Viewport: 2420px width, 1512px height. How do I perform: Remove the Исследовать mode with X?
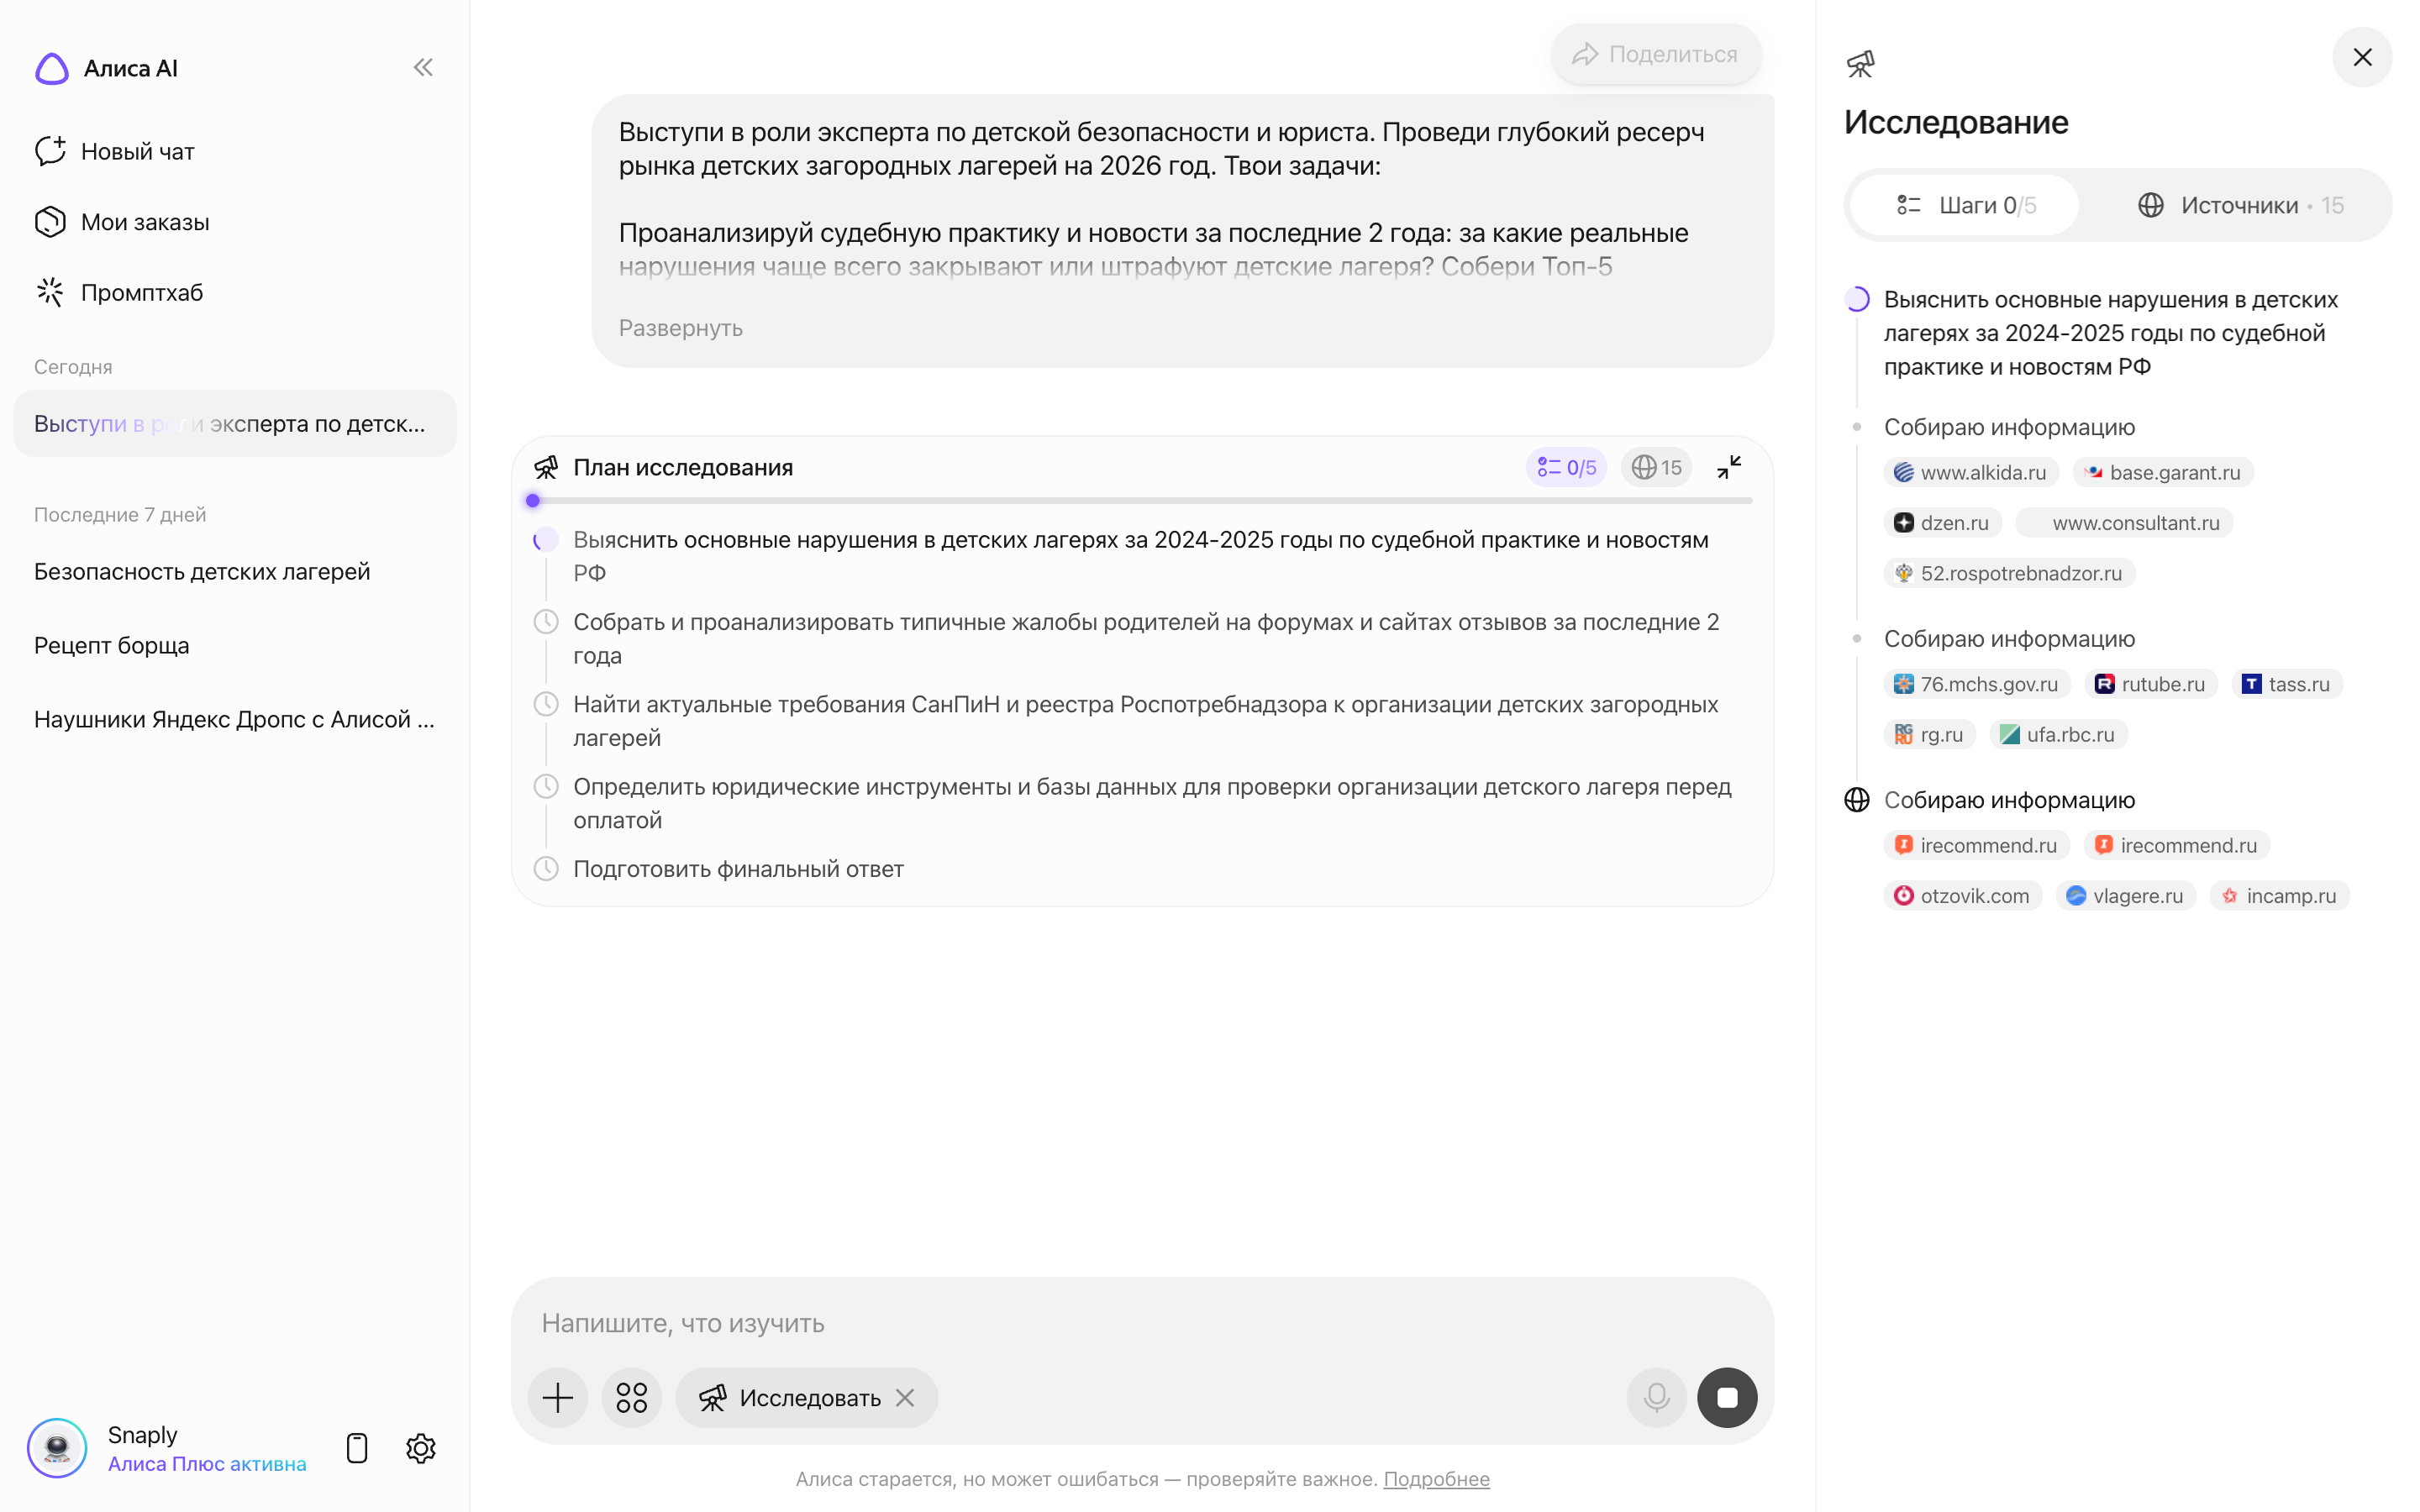point(905,1397)
